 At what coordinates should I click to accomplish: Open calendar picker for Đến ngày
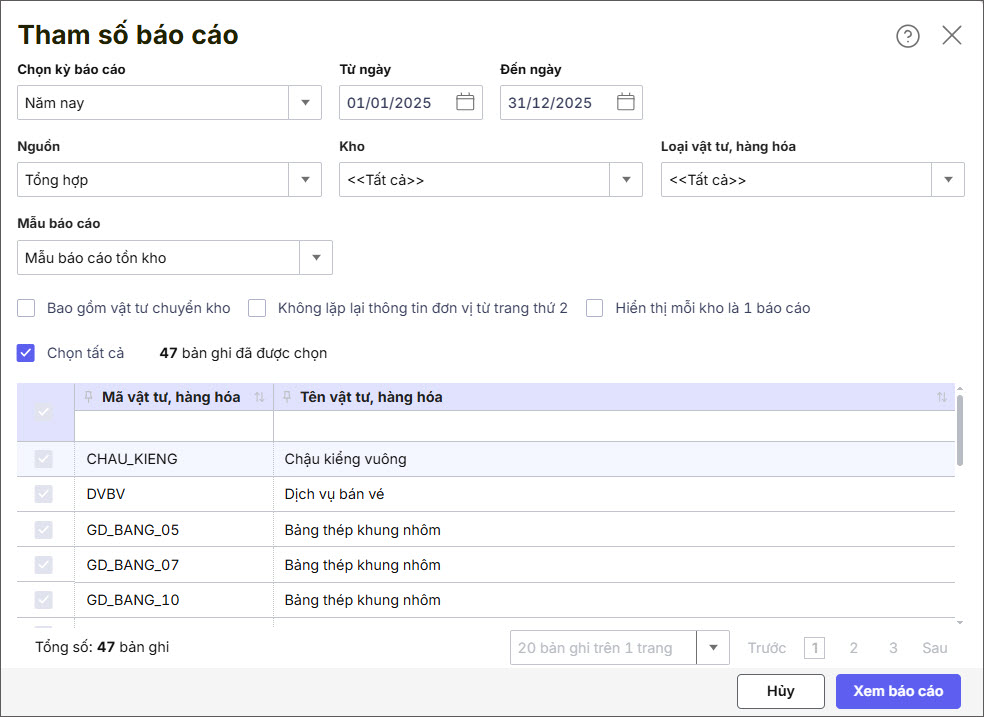point(626,102)
